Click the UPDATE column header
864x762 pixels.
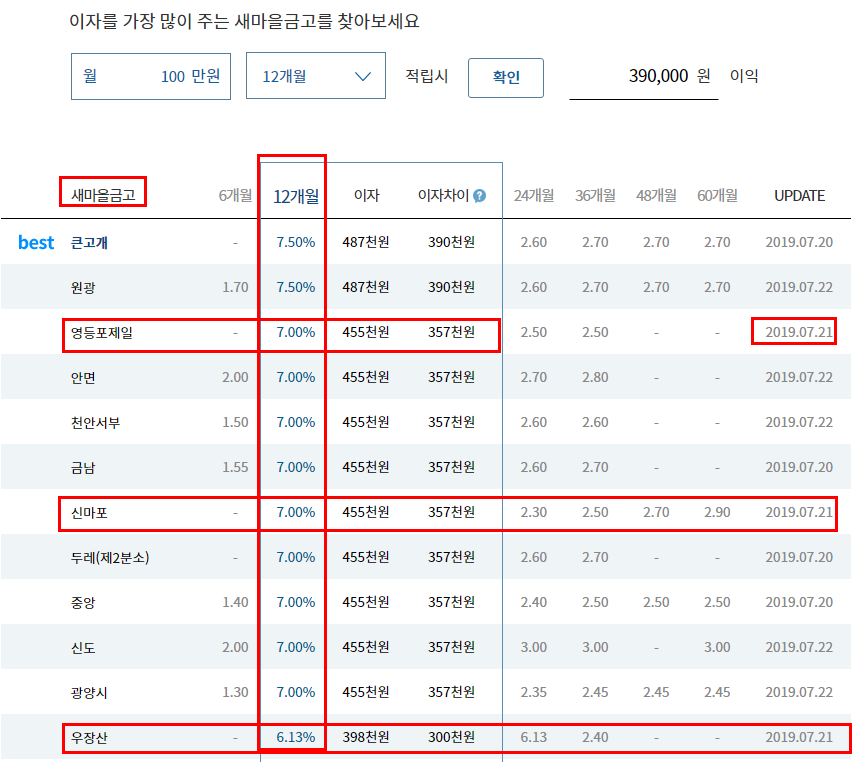pyautogui.click(x=800, y=196)
